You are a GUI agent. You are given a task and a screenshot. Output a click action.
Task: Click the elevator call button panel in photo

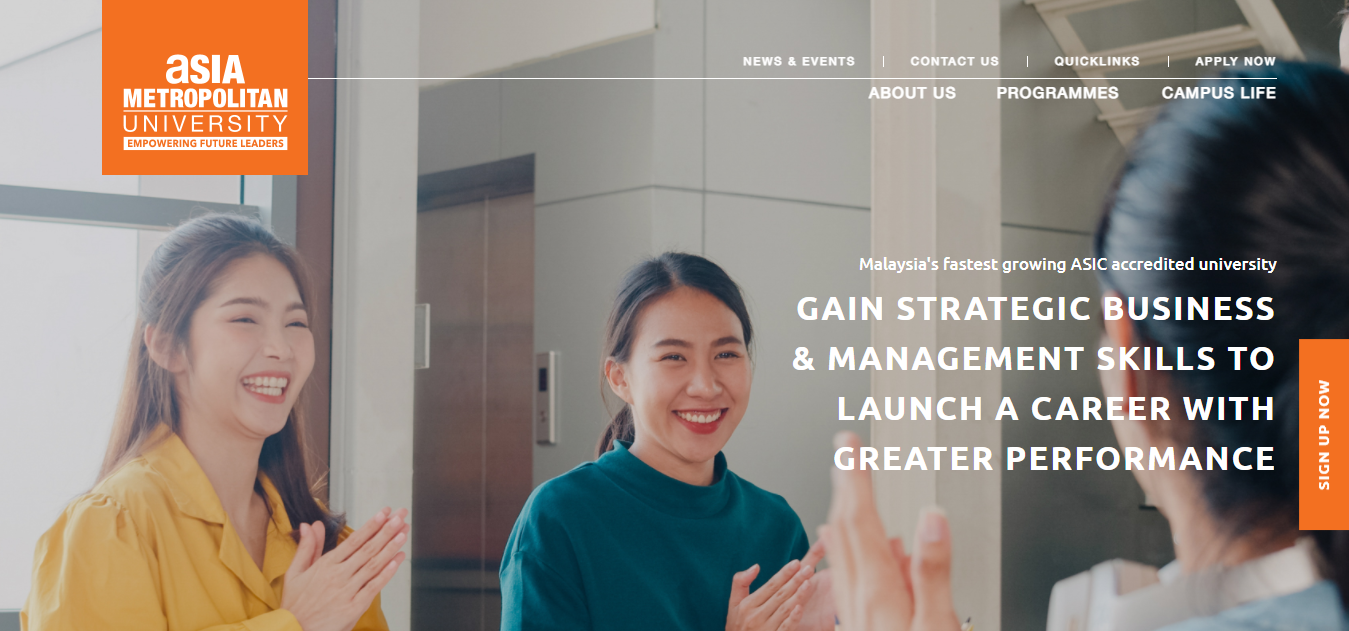click(546, 397)
